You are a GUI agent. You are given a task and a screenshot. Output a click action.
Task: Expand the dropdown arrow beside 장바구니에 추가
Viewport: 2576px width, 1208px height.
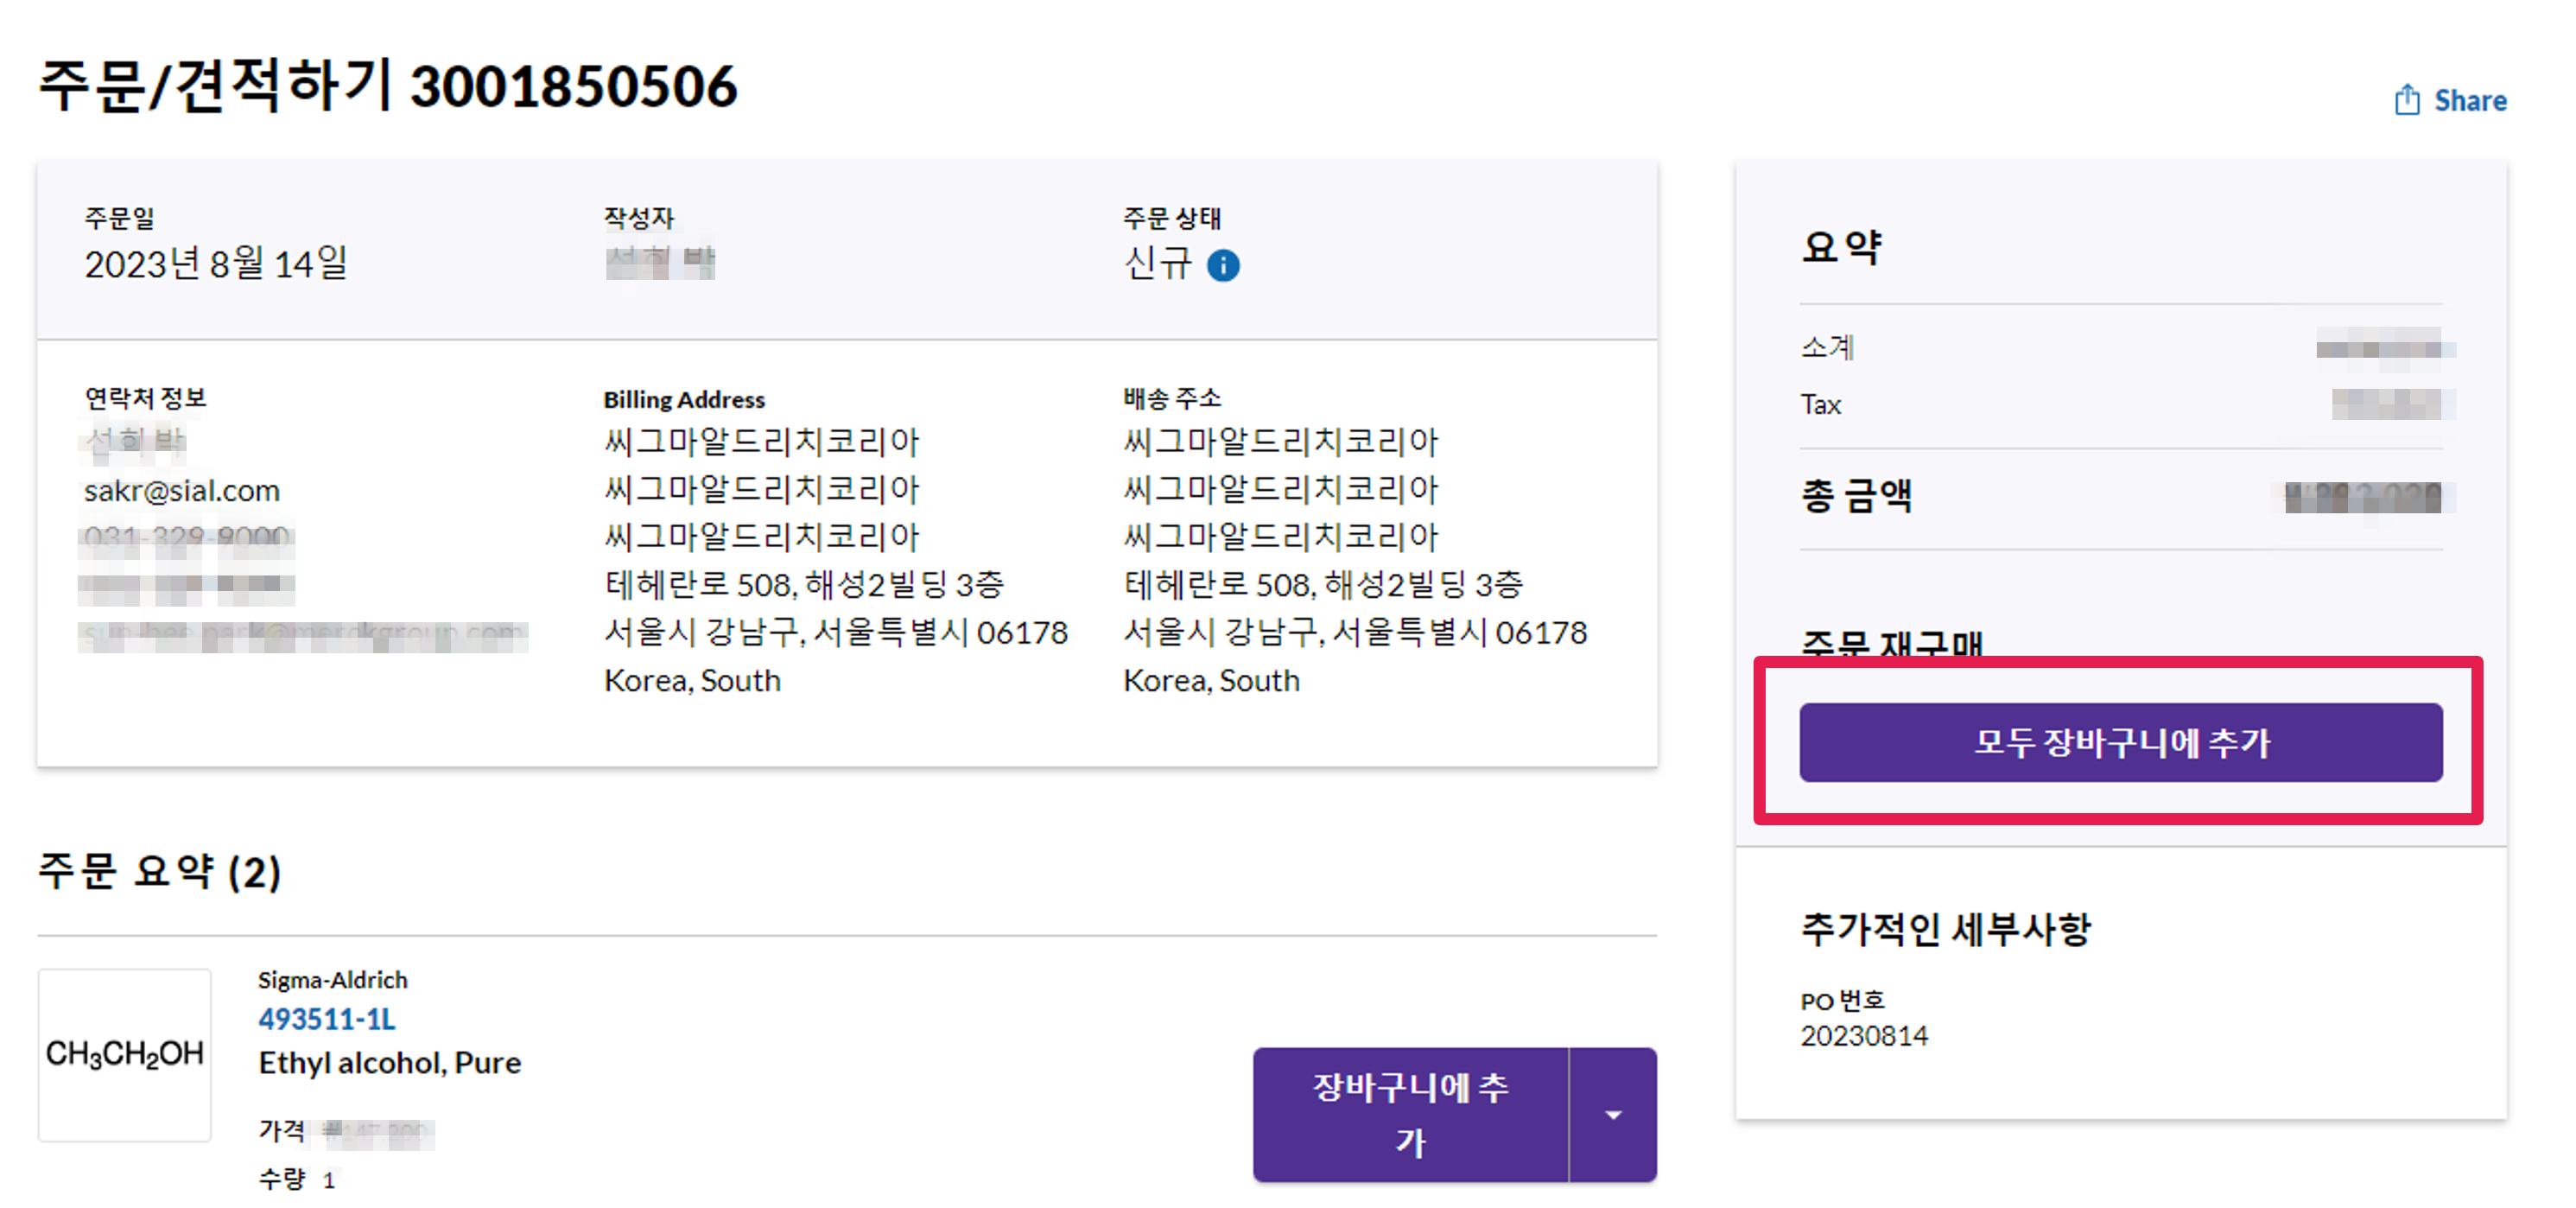(x=1612, y=1114)
